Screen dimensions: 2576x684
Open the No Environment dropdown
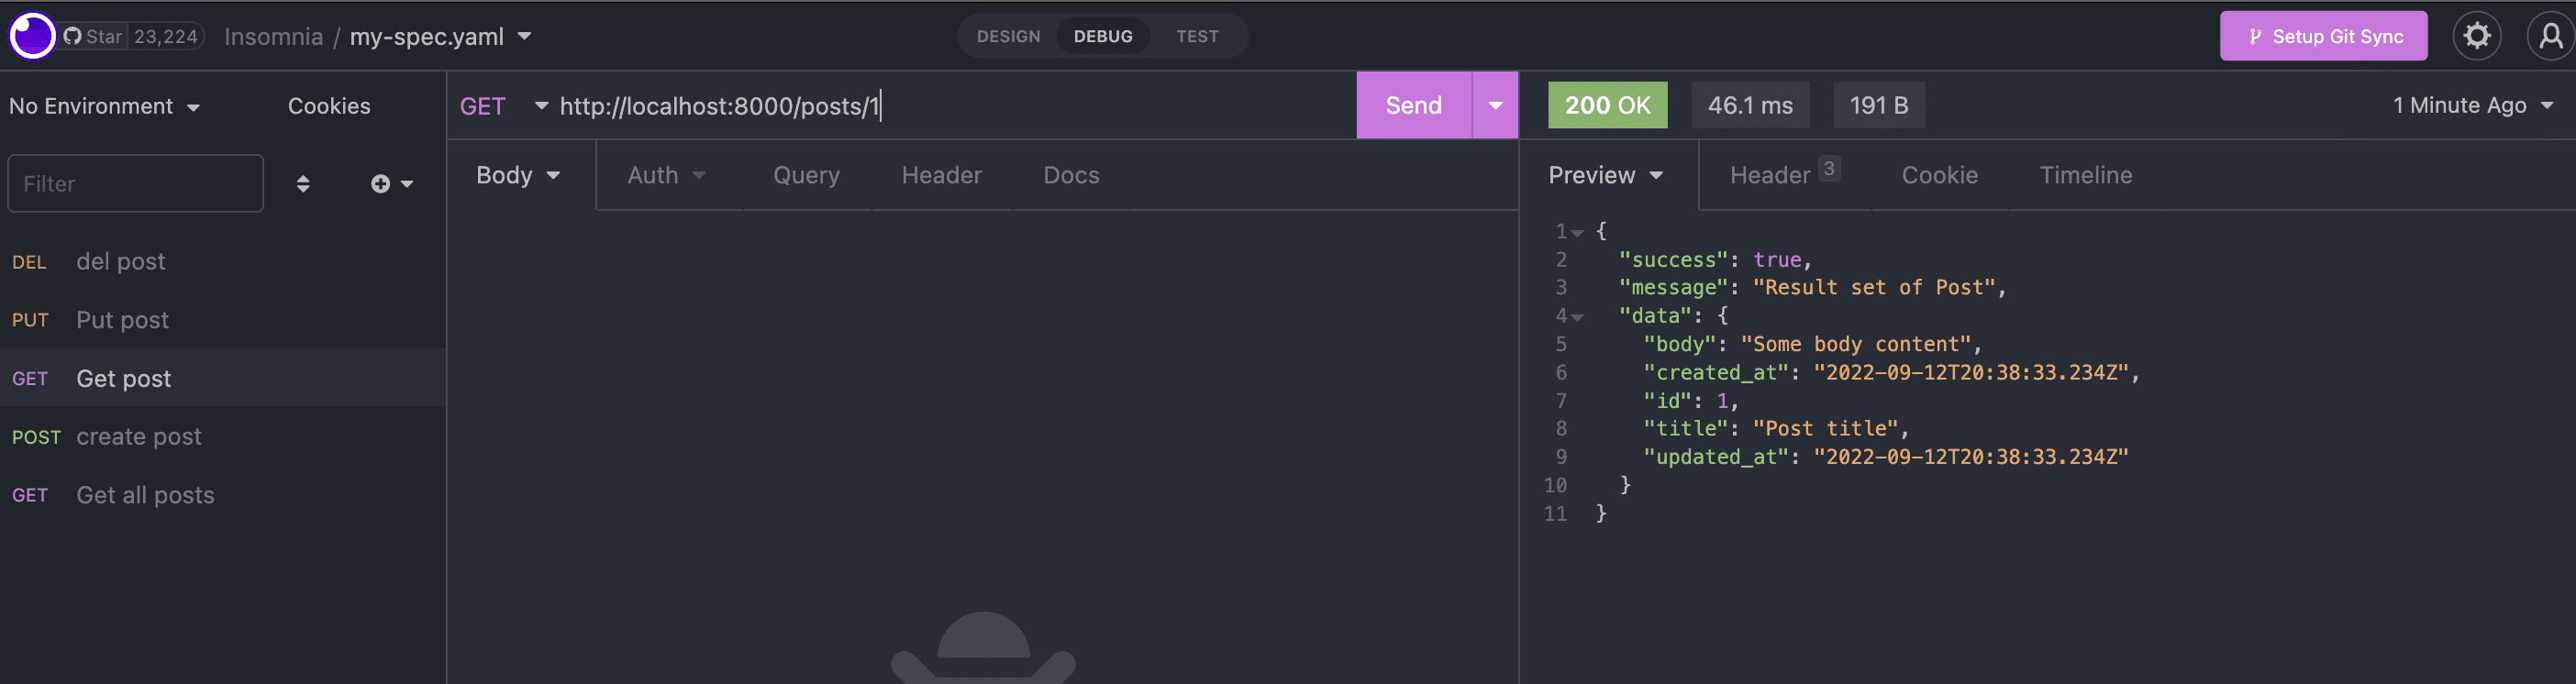pyautogui.click(x=104, y=106)
